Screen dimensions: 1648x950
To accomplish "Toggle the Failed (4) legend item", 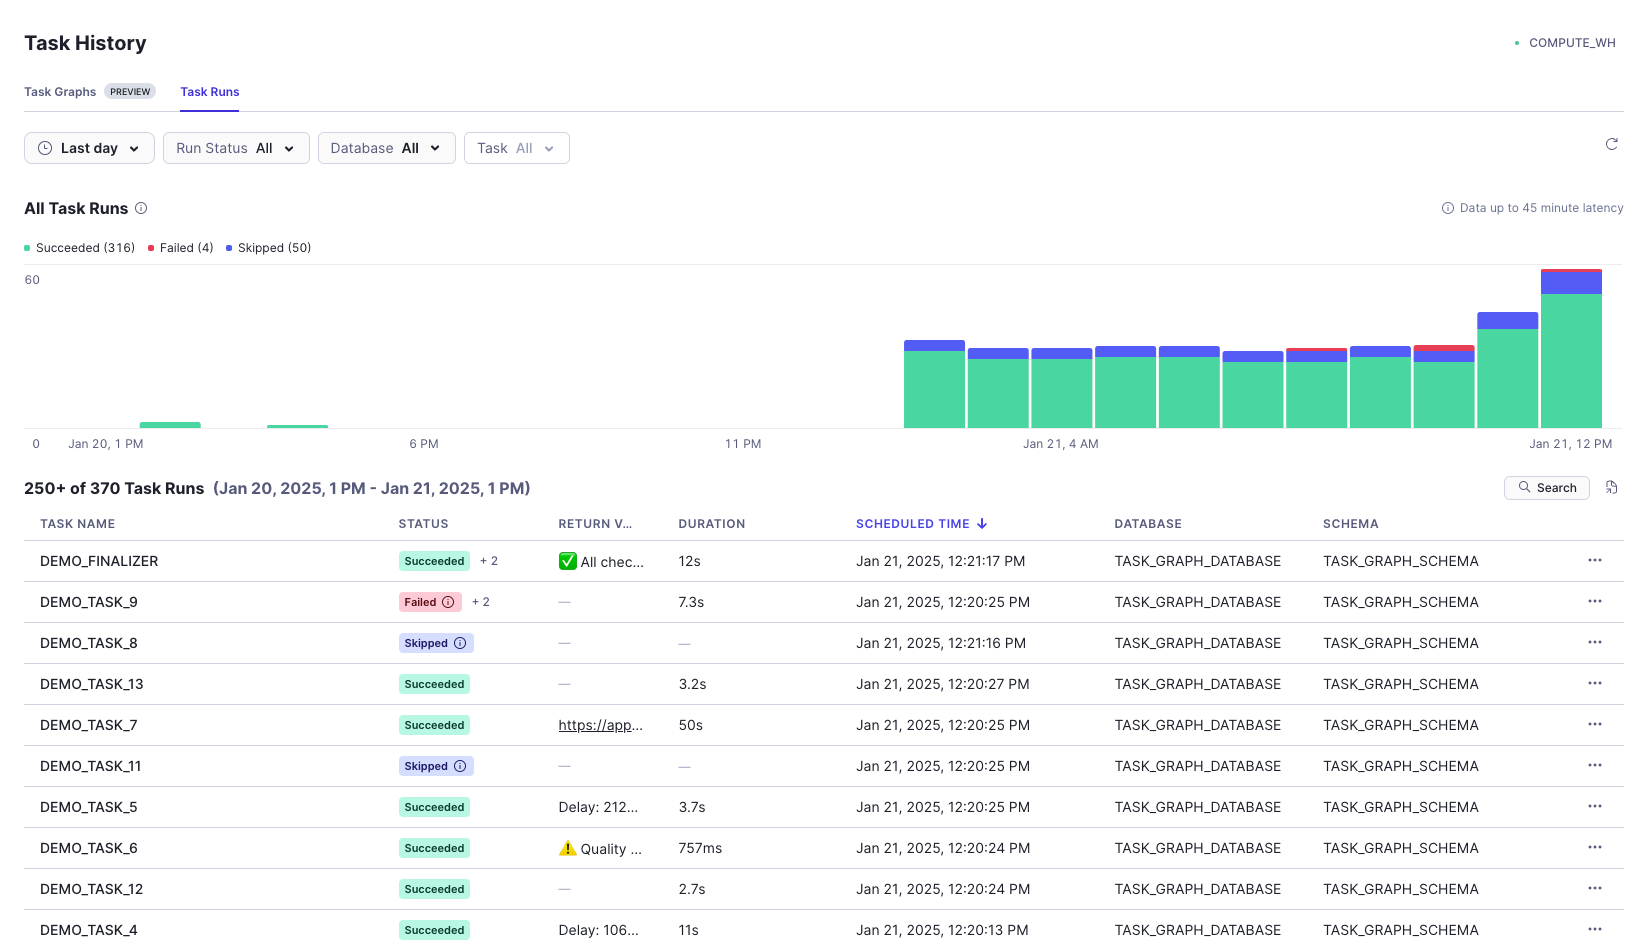I will point(181,248).
